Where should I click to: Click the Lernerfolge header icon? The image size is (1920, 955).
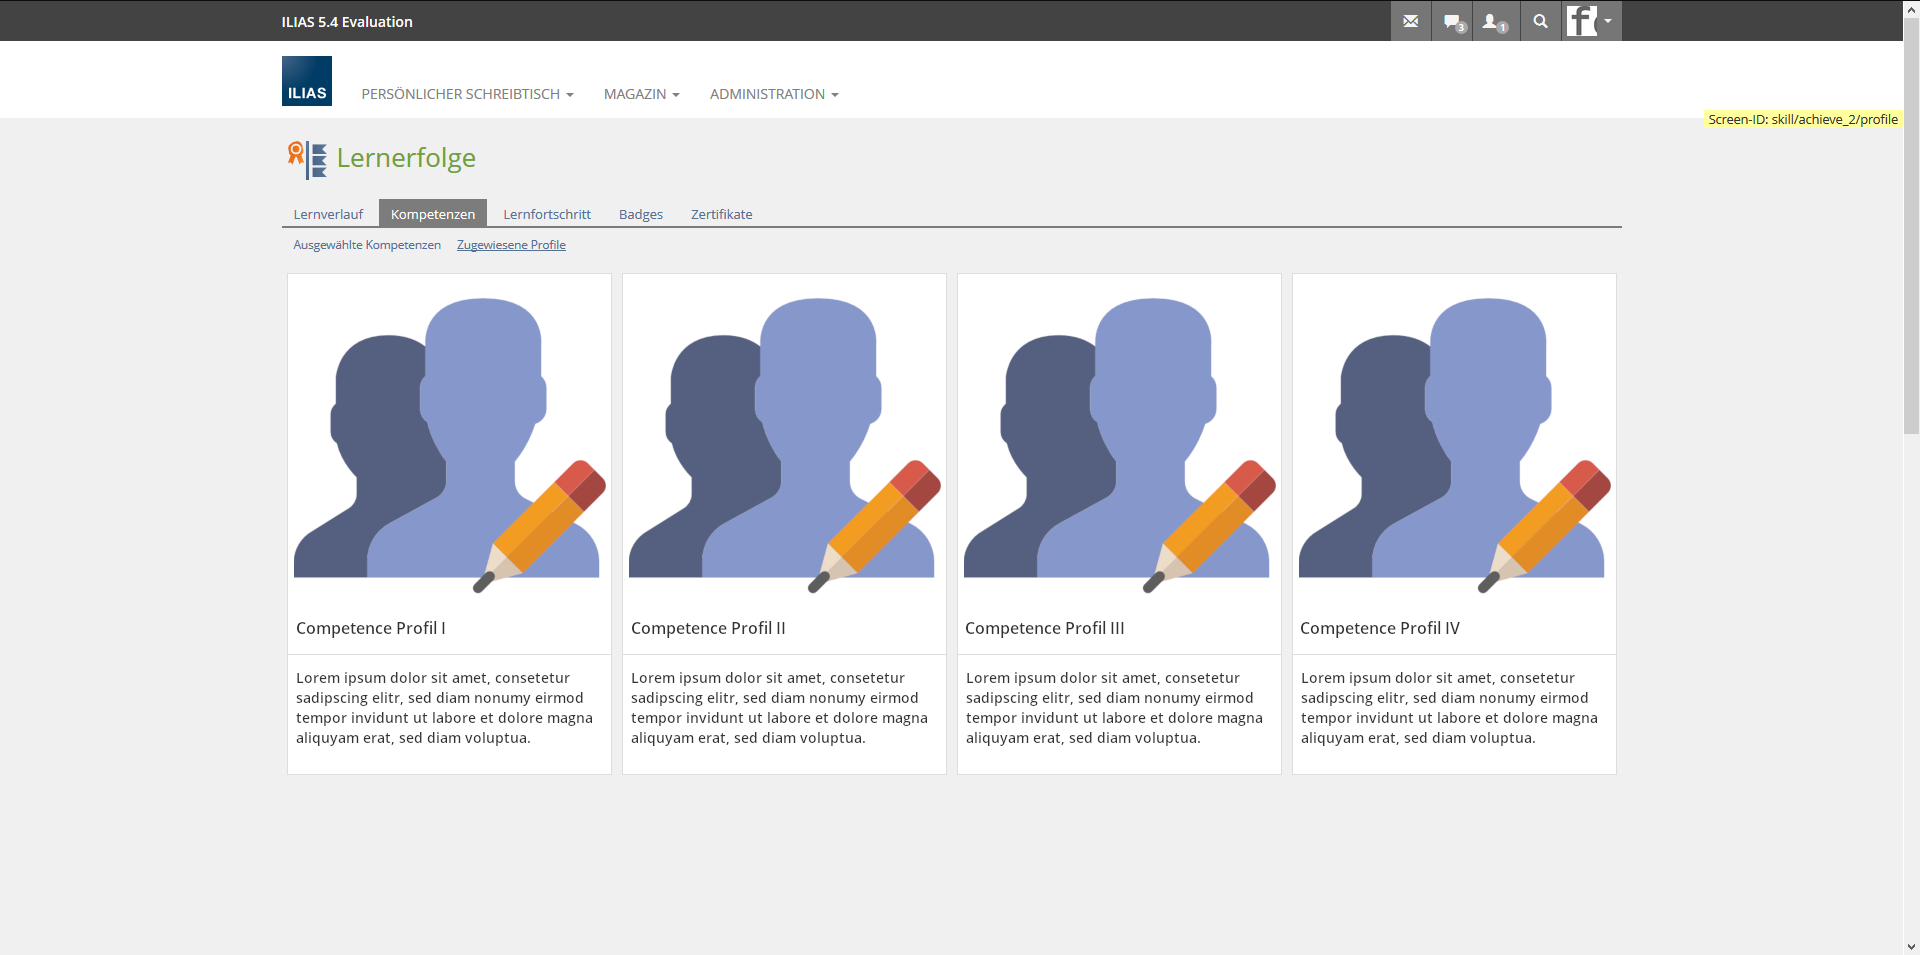click(x=307, y=159)
